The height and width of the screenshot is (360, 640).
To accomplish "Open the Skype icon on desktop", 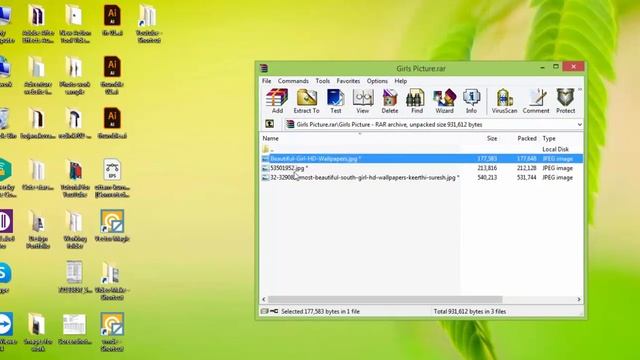I will [x=5, y=273].
